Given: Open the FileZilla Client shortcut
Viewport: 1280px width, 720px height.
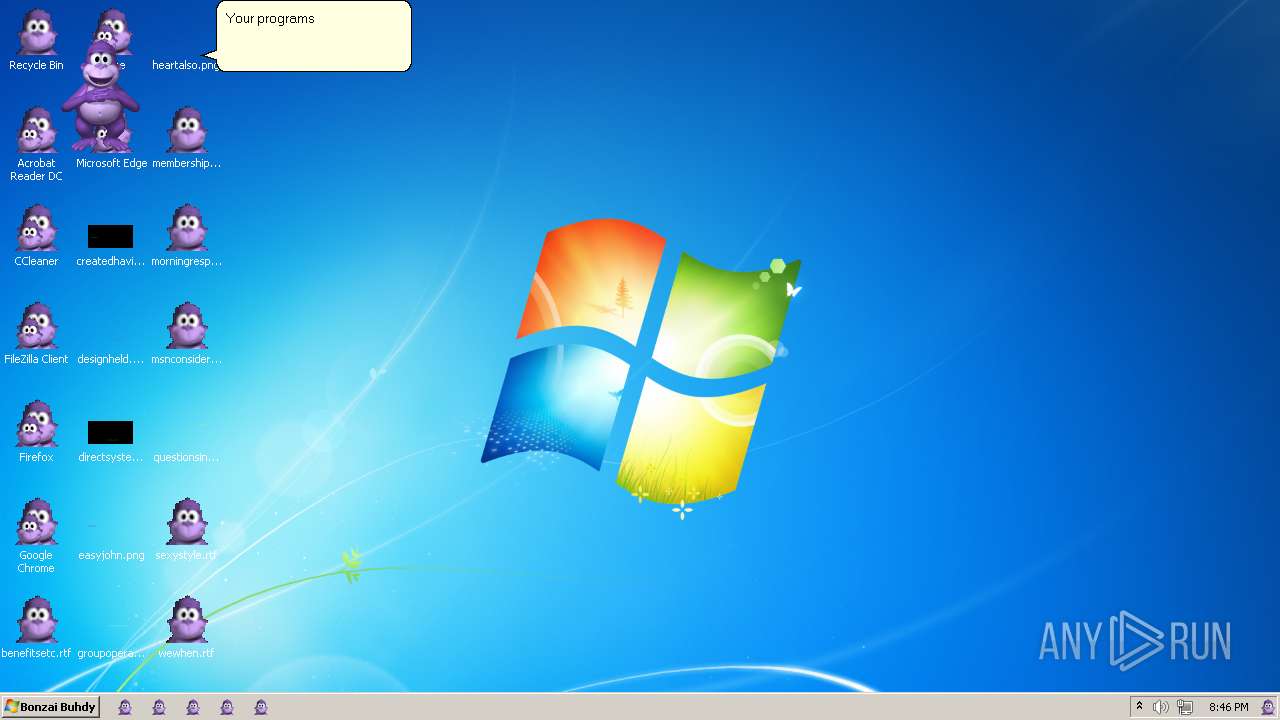Looking at the screenshot, I should point(36,334).
